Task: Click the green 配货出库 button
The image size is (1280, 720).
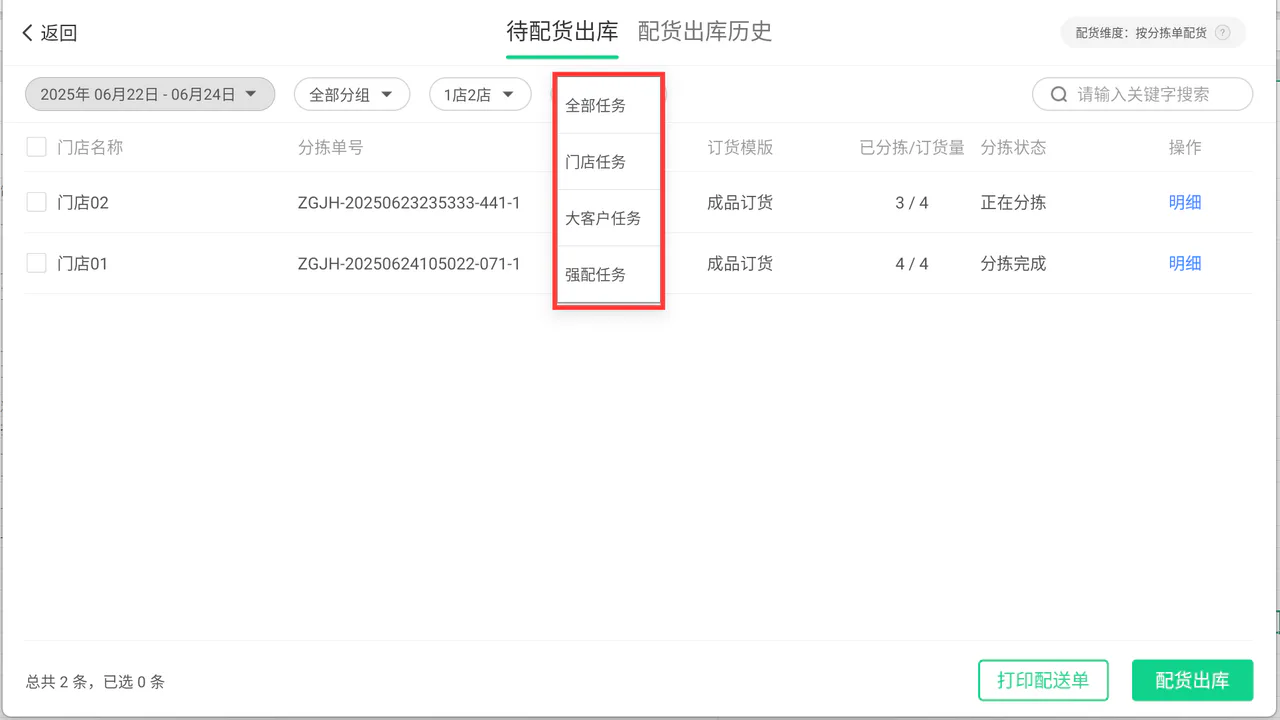Action: 1192,680
